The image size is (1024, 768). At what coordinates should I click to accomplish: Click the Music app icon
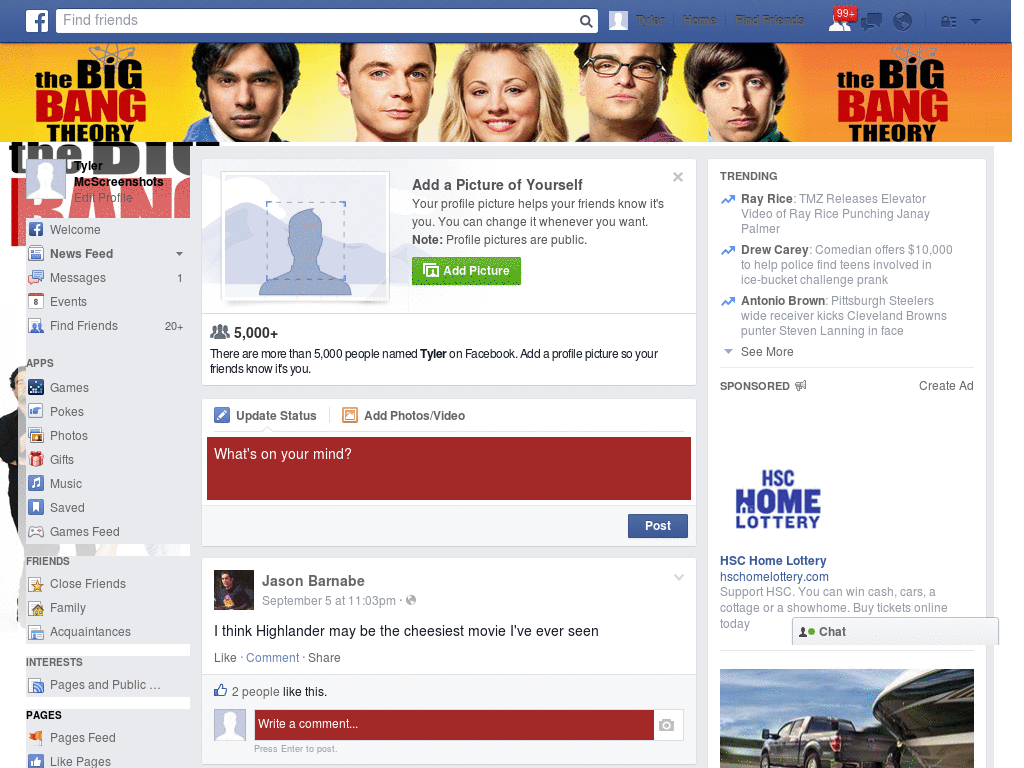(x=37, y=483)
